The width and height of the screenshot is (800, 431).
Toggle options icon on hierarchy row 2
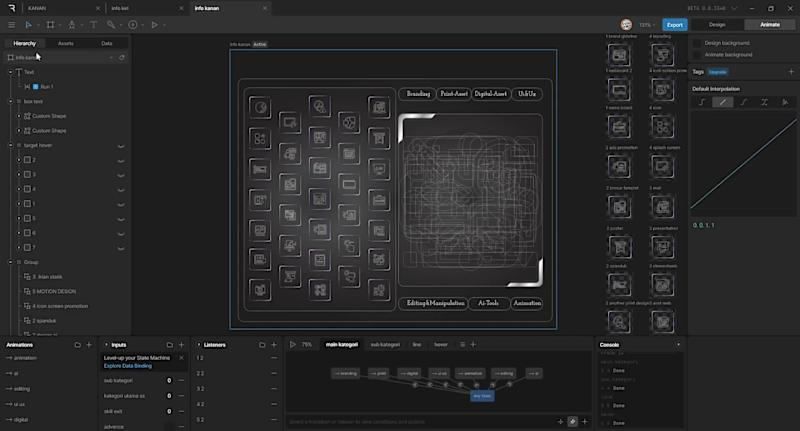[x=121, y=161]
